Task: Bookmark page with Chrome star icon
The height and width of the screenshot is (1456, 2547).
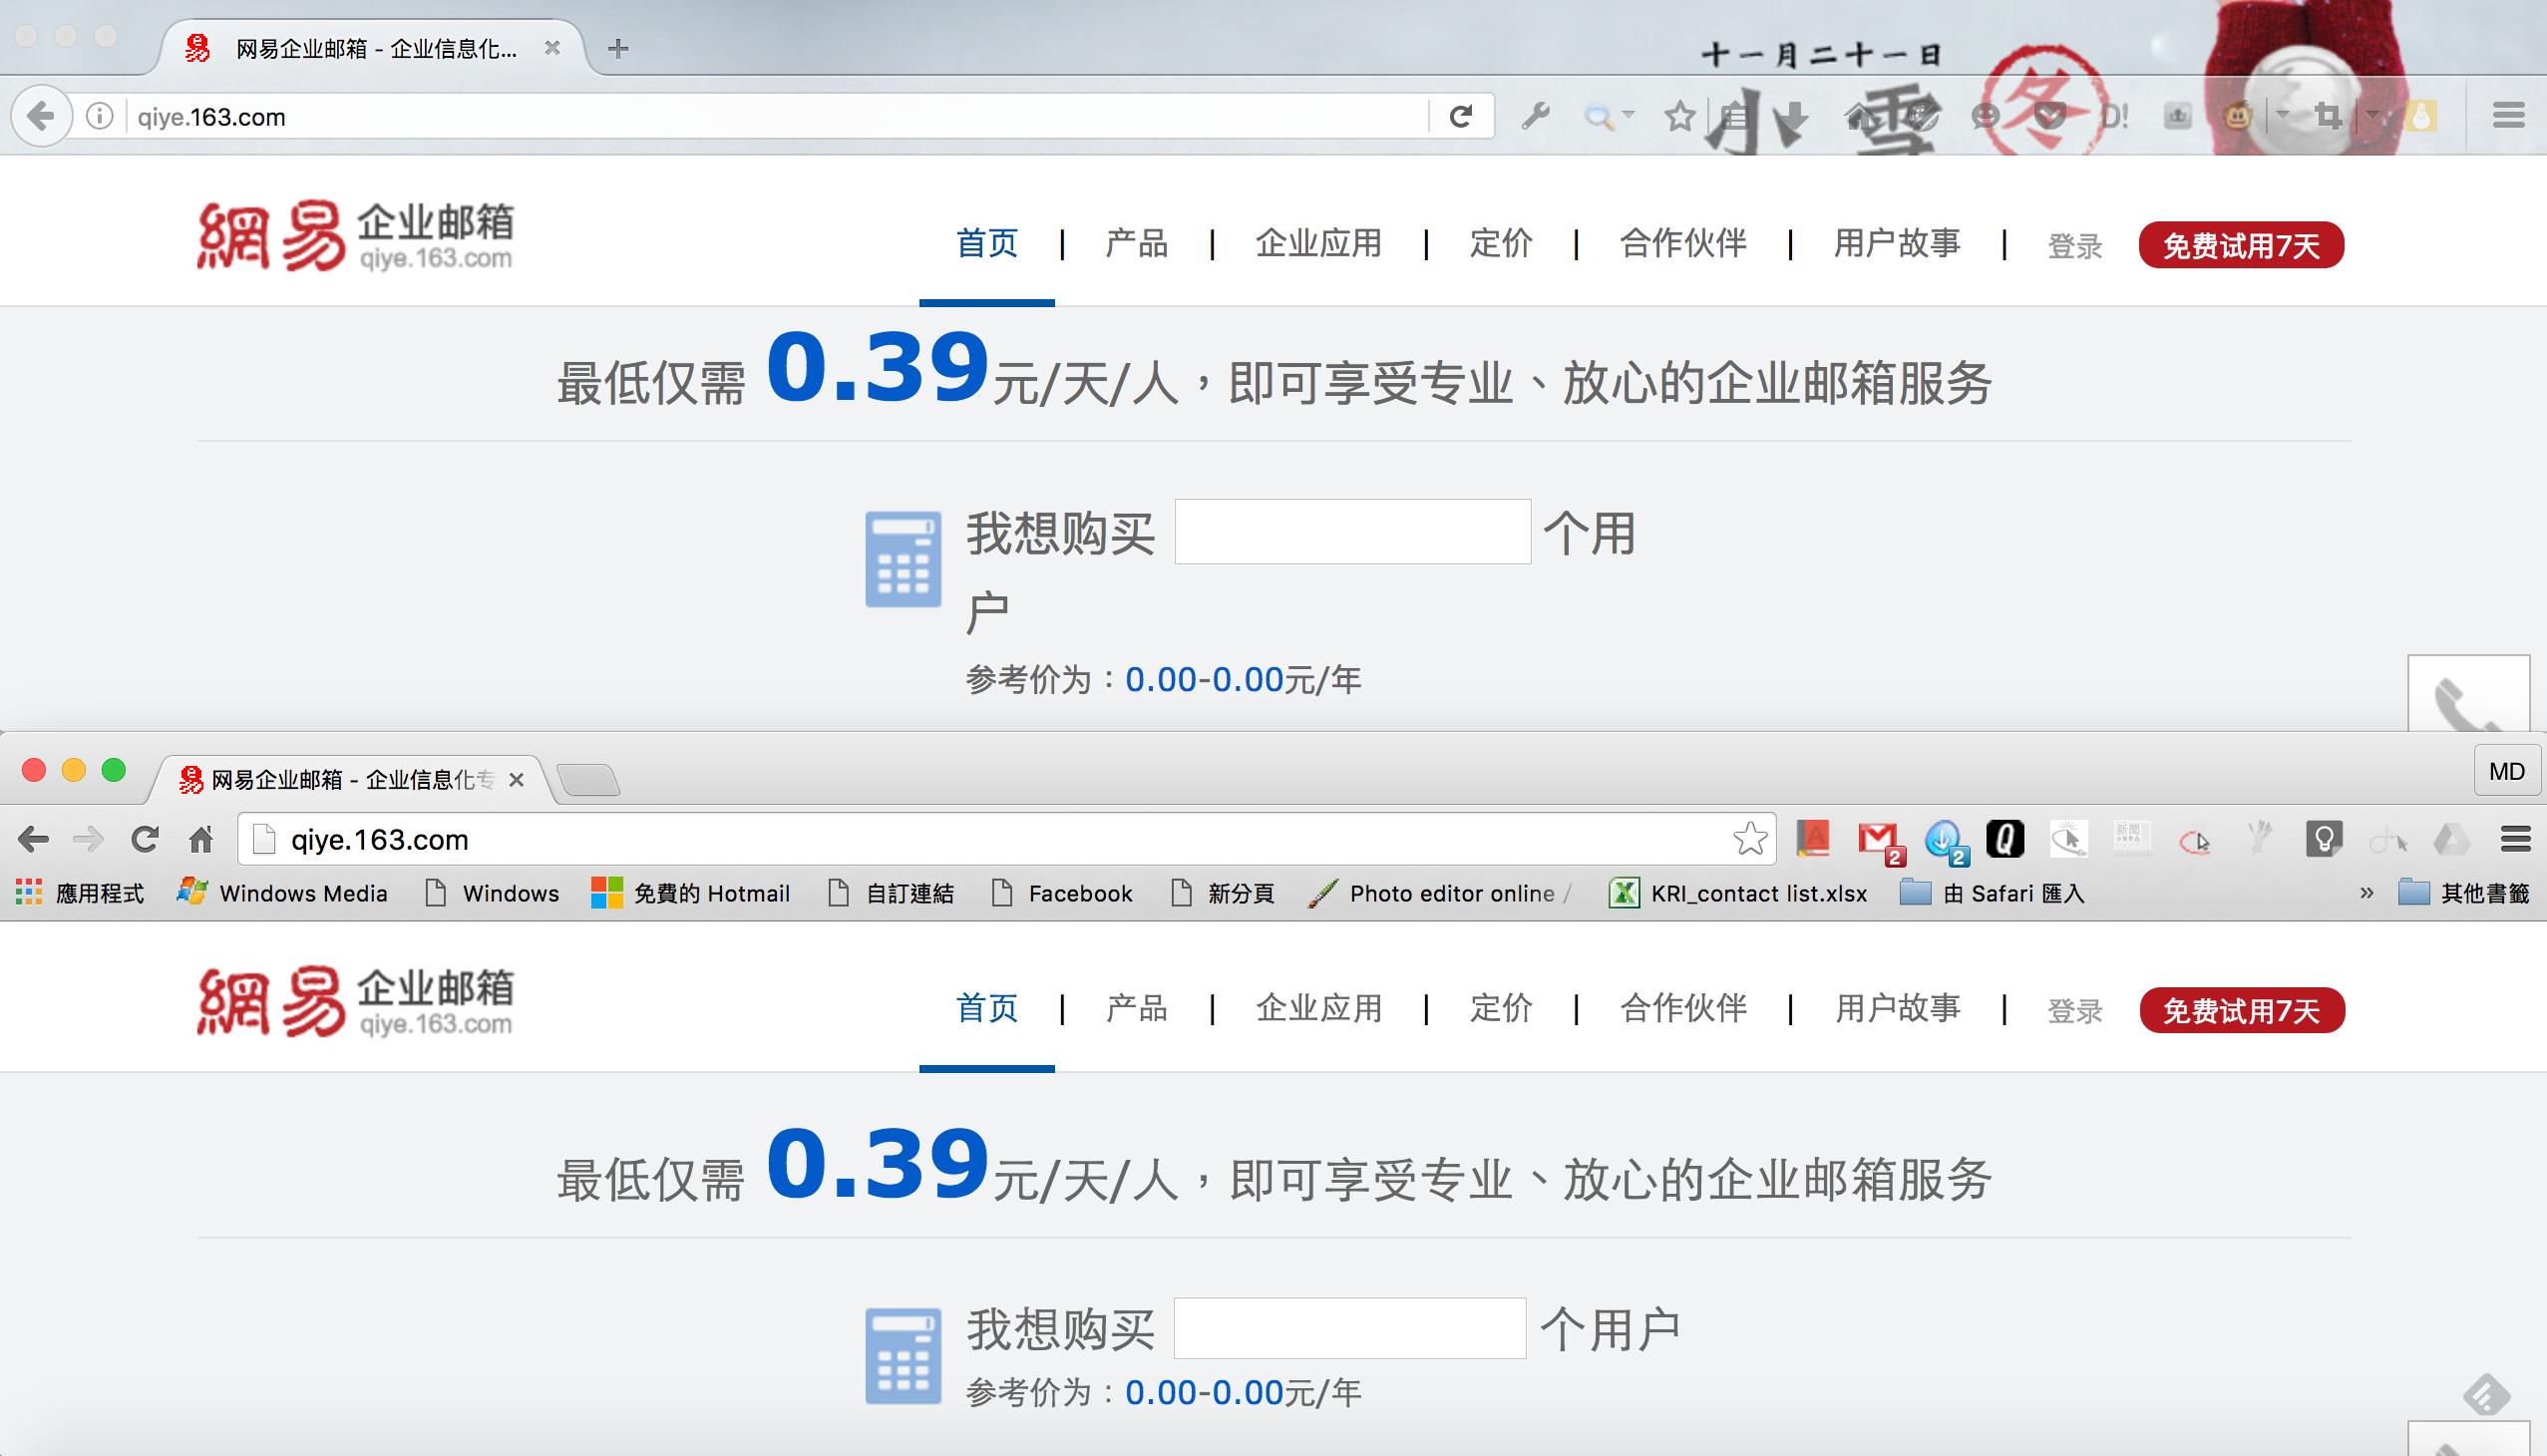Action: tap(1750, 839)
